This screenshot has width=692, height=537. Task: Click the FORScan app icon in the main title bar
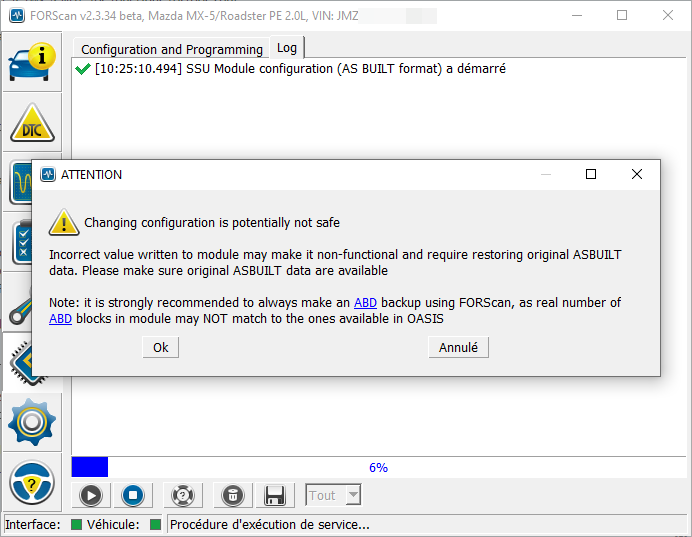17,16
